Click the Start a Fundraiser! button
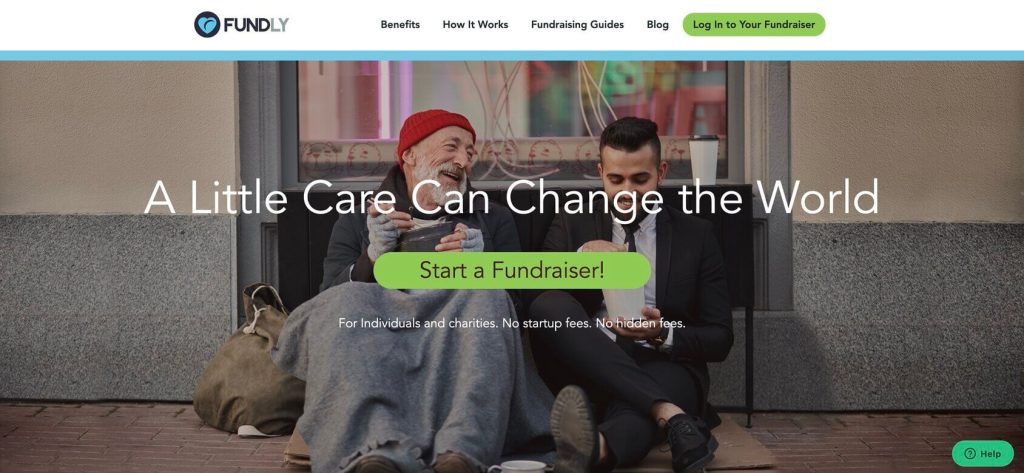 pyautogui.click(x=512, y=270)
